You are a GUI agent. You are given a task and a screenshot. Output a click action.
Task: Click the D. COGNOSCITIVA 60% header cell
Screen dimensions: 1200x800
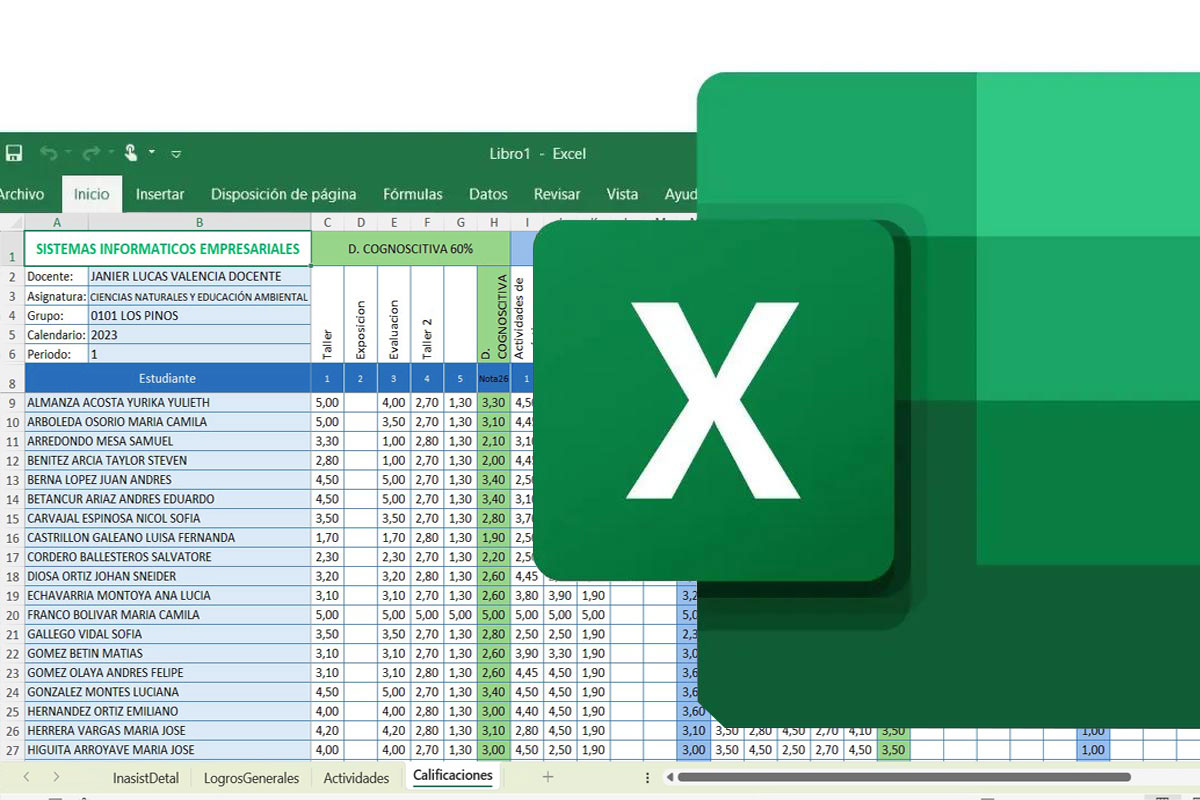point(411,249)
